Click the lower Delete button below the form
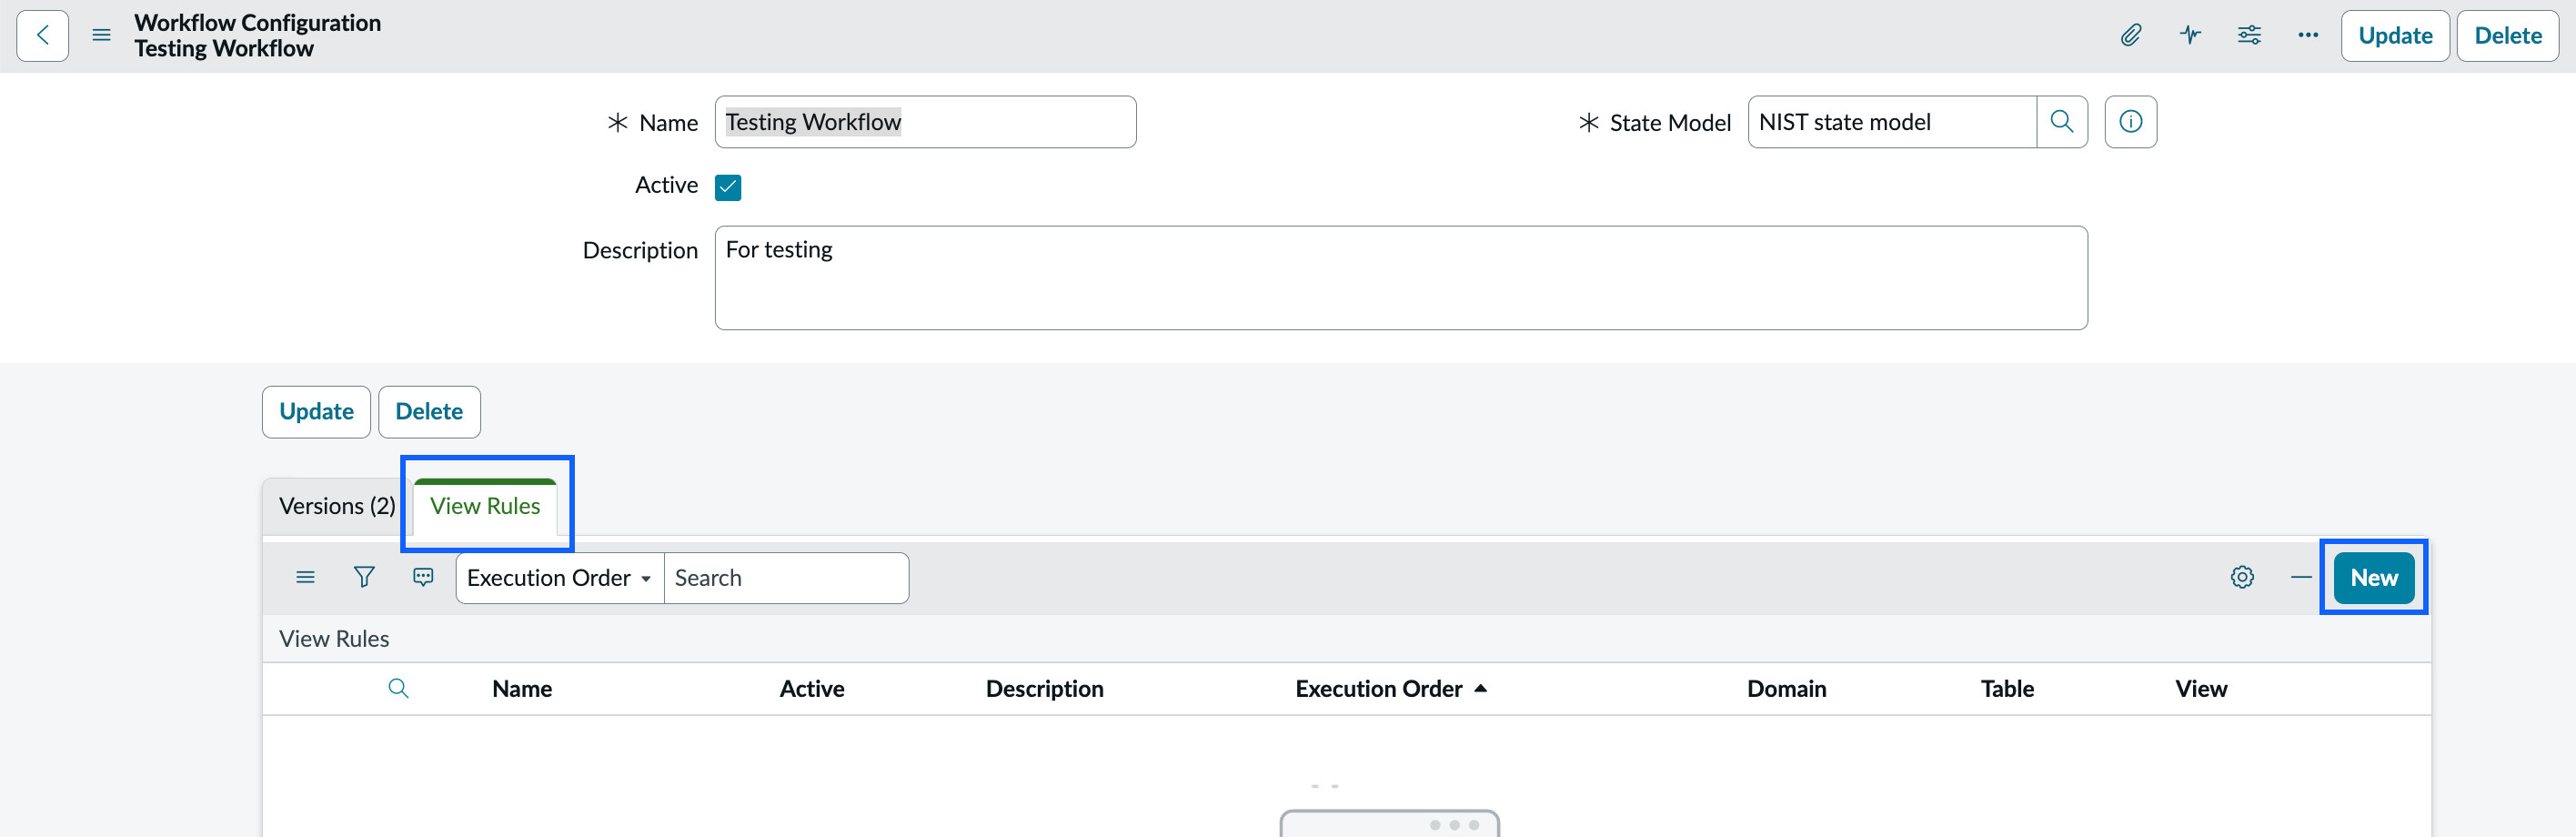 click(x=429, y=412)
